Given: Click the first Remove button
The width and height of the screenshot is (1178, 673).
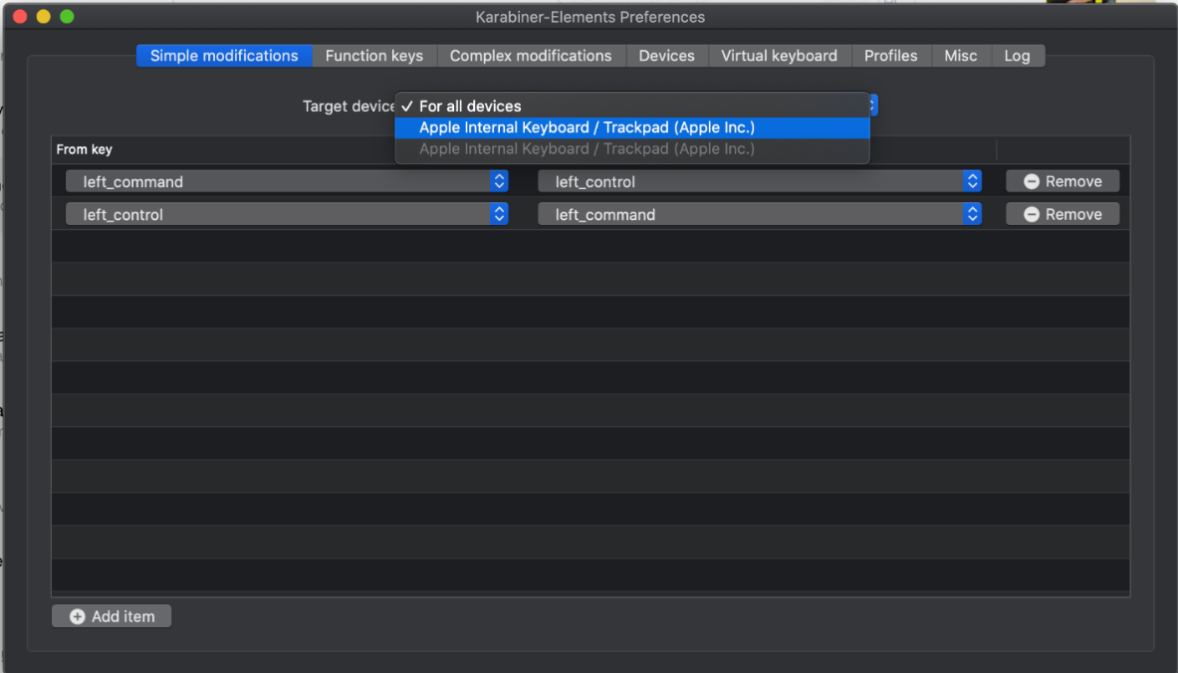Looking at the screenshot, I should 1062,181.
